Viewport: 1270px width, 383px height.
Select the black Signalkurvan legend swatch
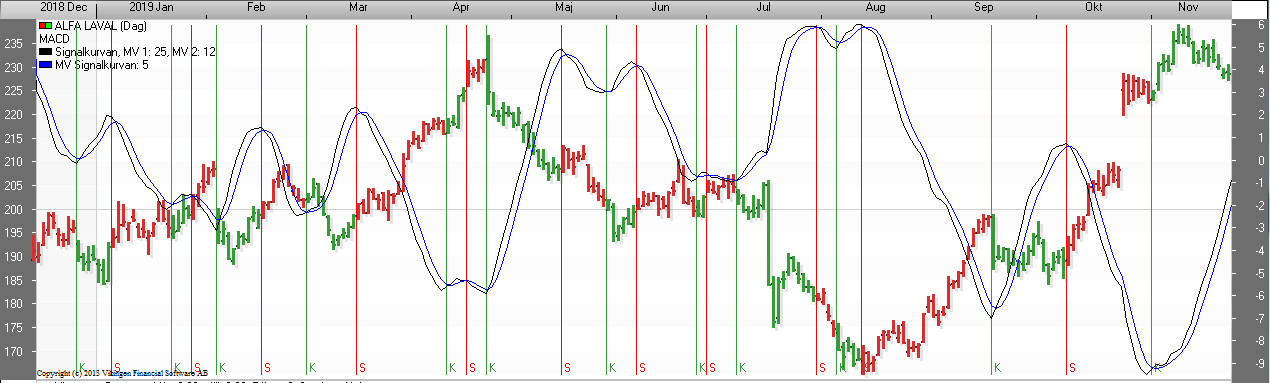tap(44, 50)
